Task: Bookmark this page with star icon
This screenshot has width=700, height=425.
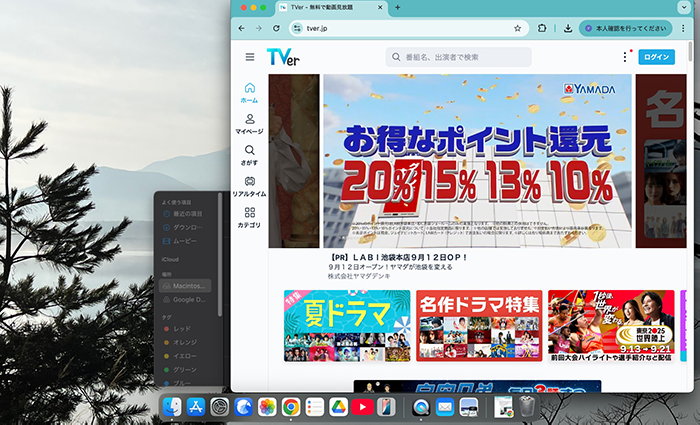Action: (517, 29)
